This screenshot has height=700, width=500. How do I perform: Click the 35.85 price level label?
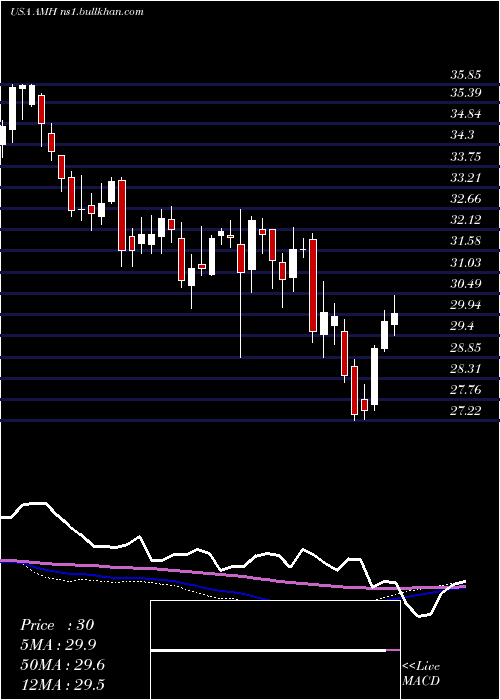point(465,75)
